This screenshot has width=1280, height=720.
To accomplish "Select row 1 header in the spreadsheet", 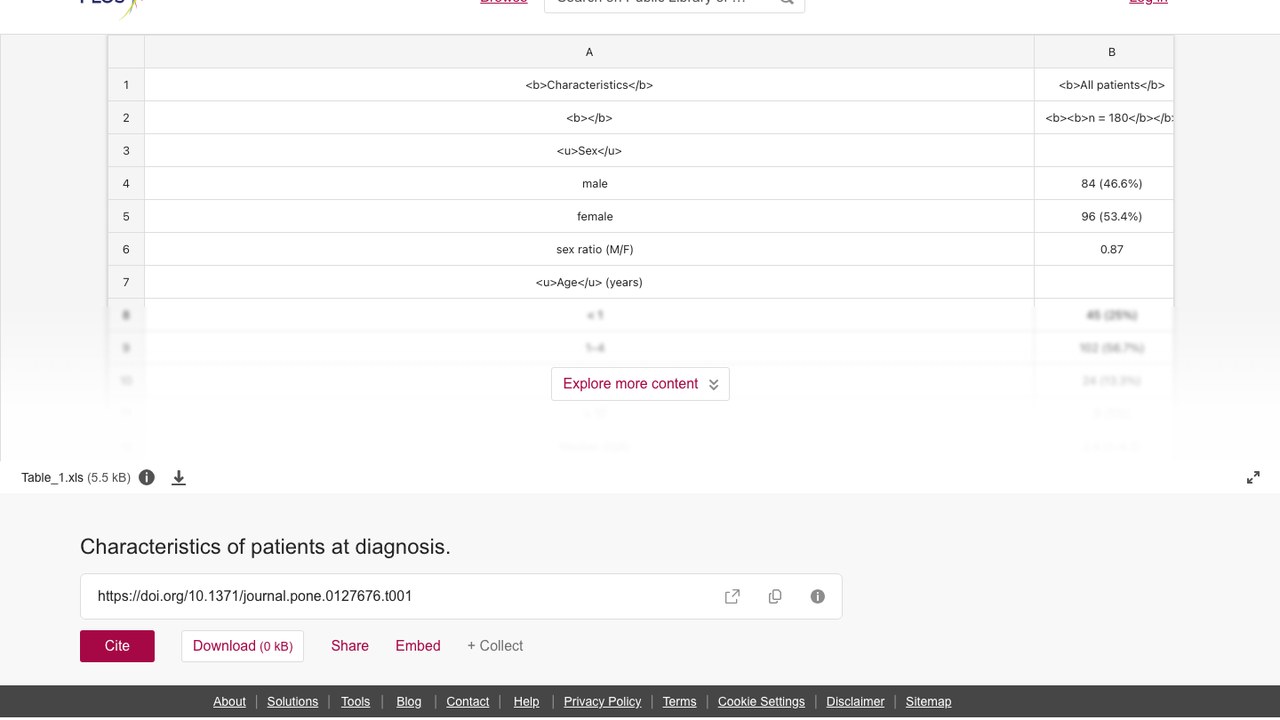I will pyautogui.click(x=126, y=85).
